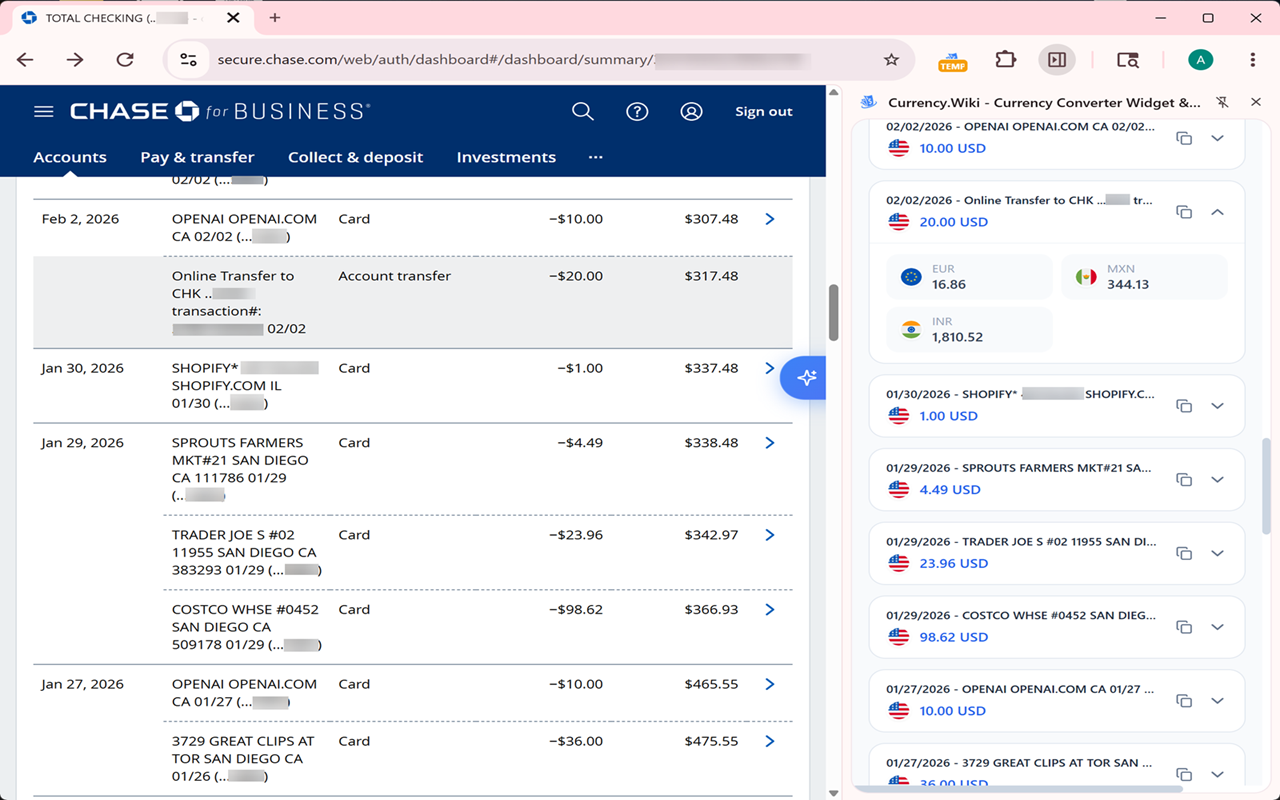Bookmark this page with the star icon

click(x=891, y=60)
